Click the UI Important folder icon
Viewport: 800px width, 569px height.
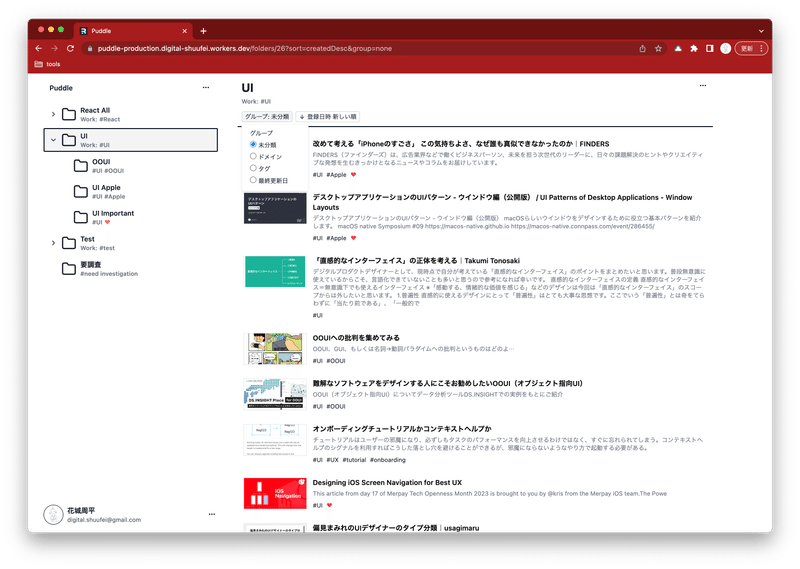pyautogui.click(x=81, y=217)
